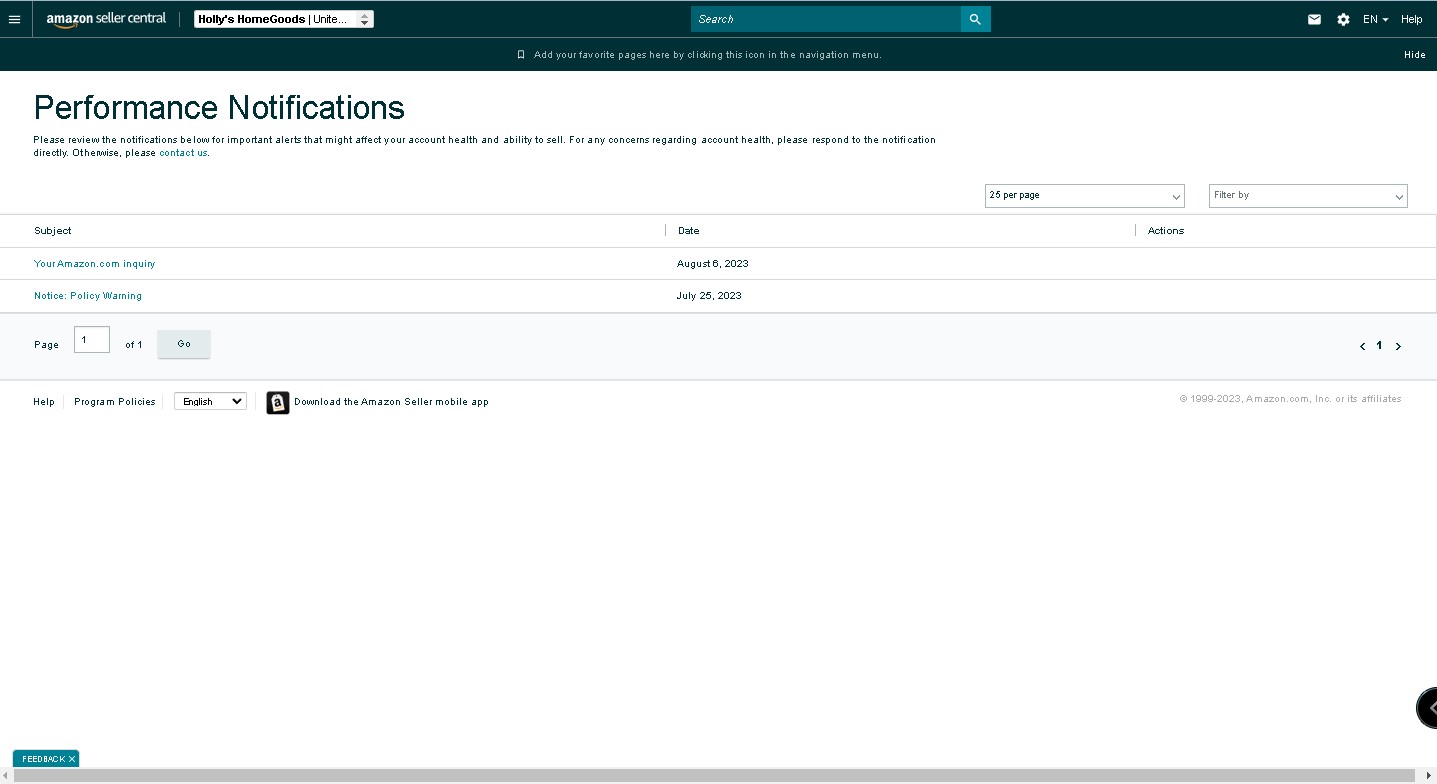Click the Amazon Seller Central logo
The height and width of the screenshot is (784, 1437).
click(x=106, y=19)
